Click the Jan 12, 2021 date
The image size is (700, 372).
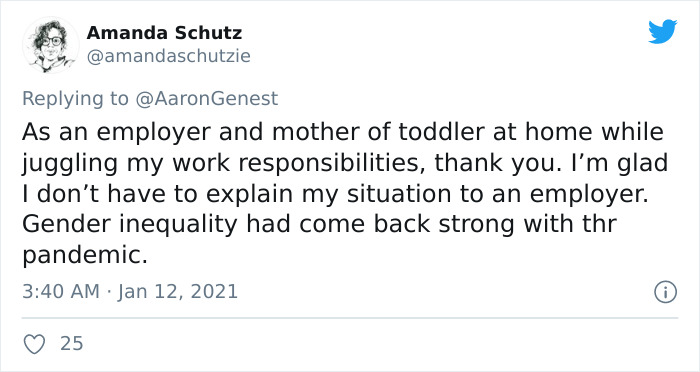click(x=178, y=292)
